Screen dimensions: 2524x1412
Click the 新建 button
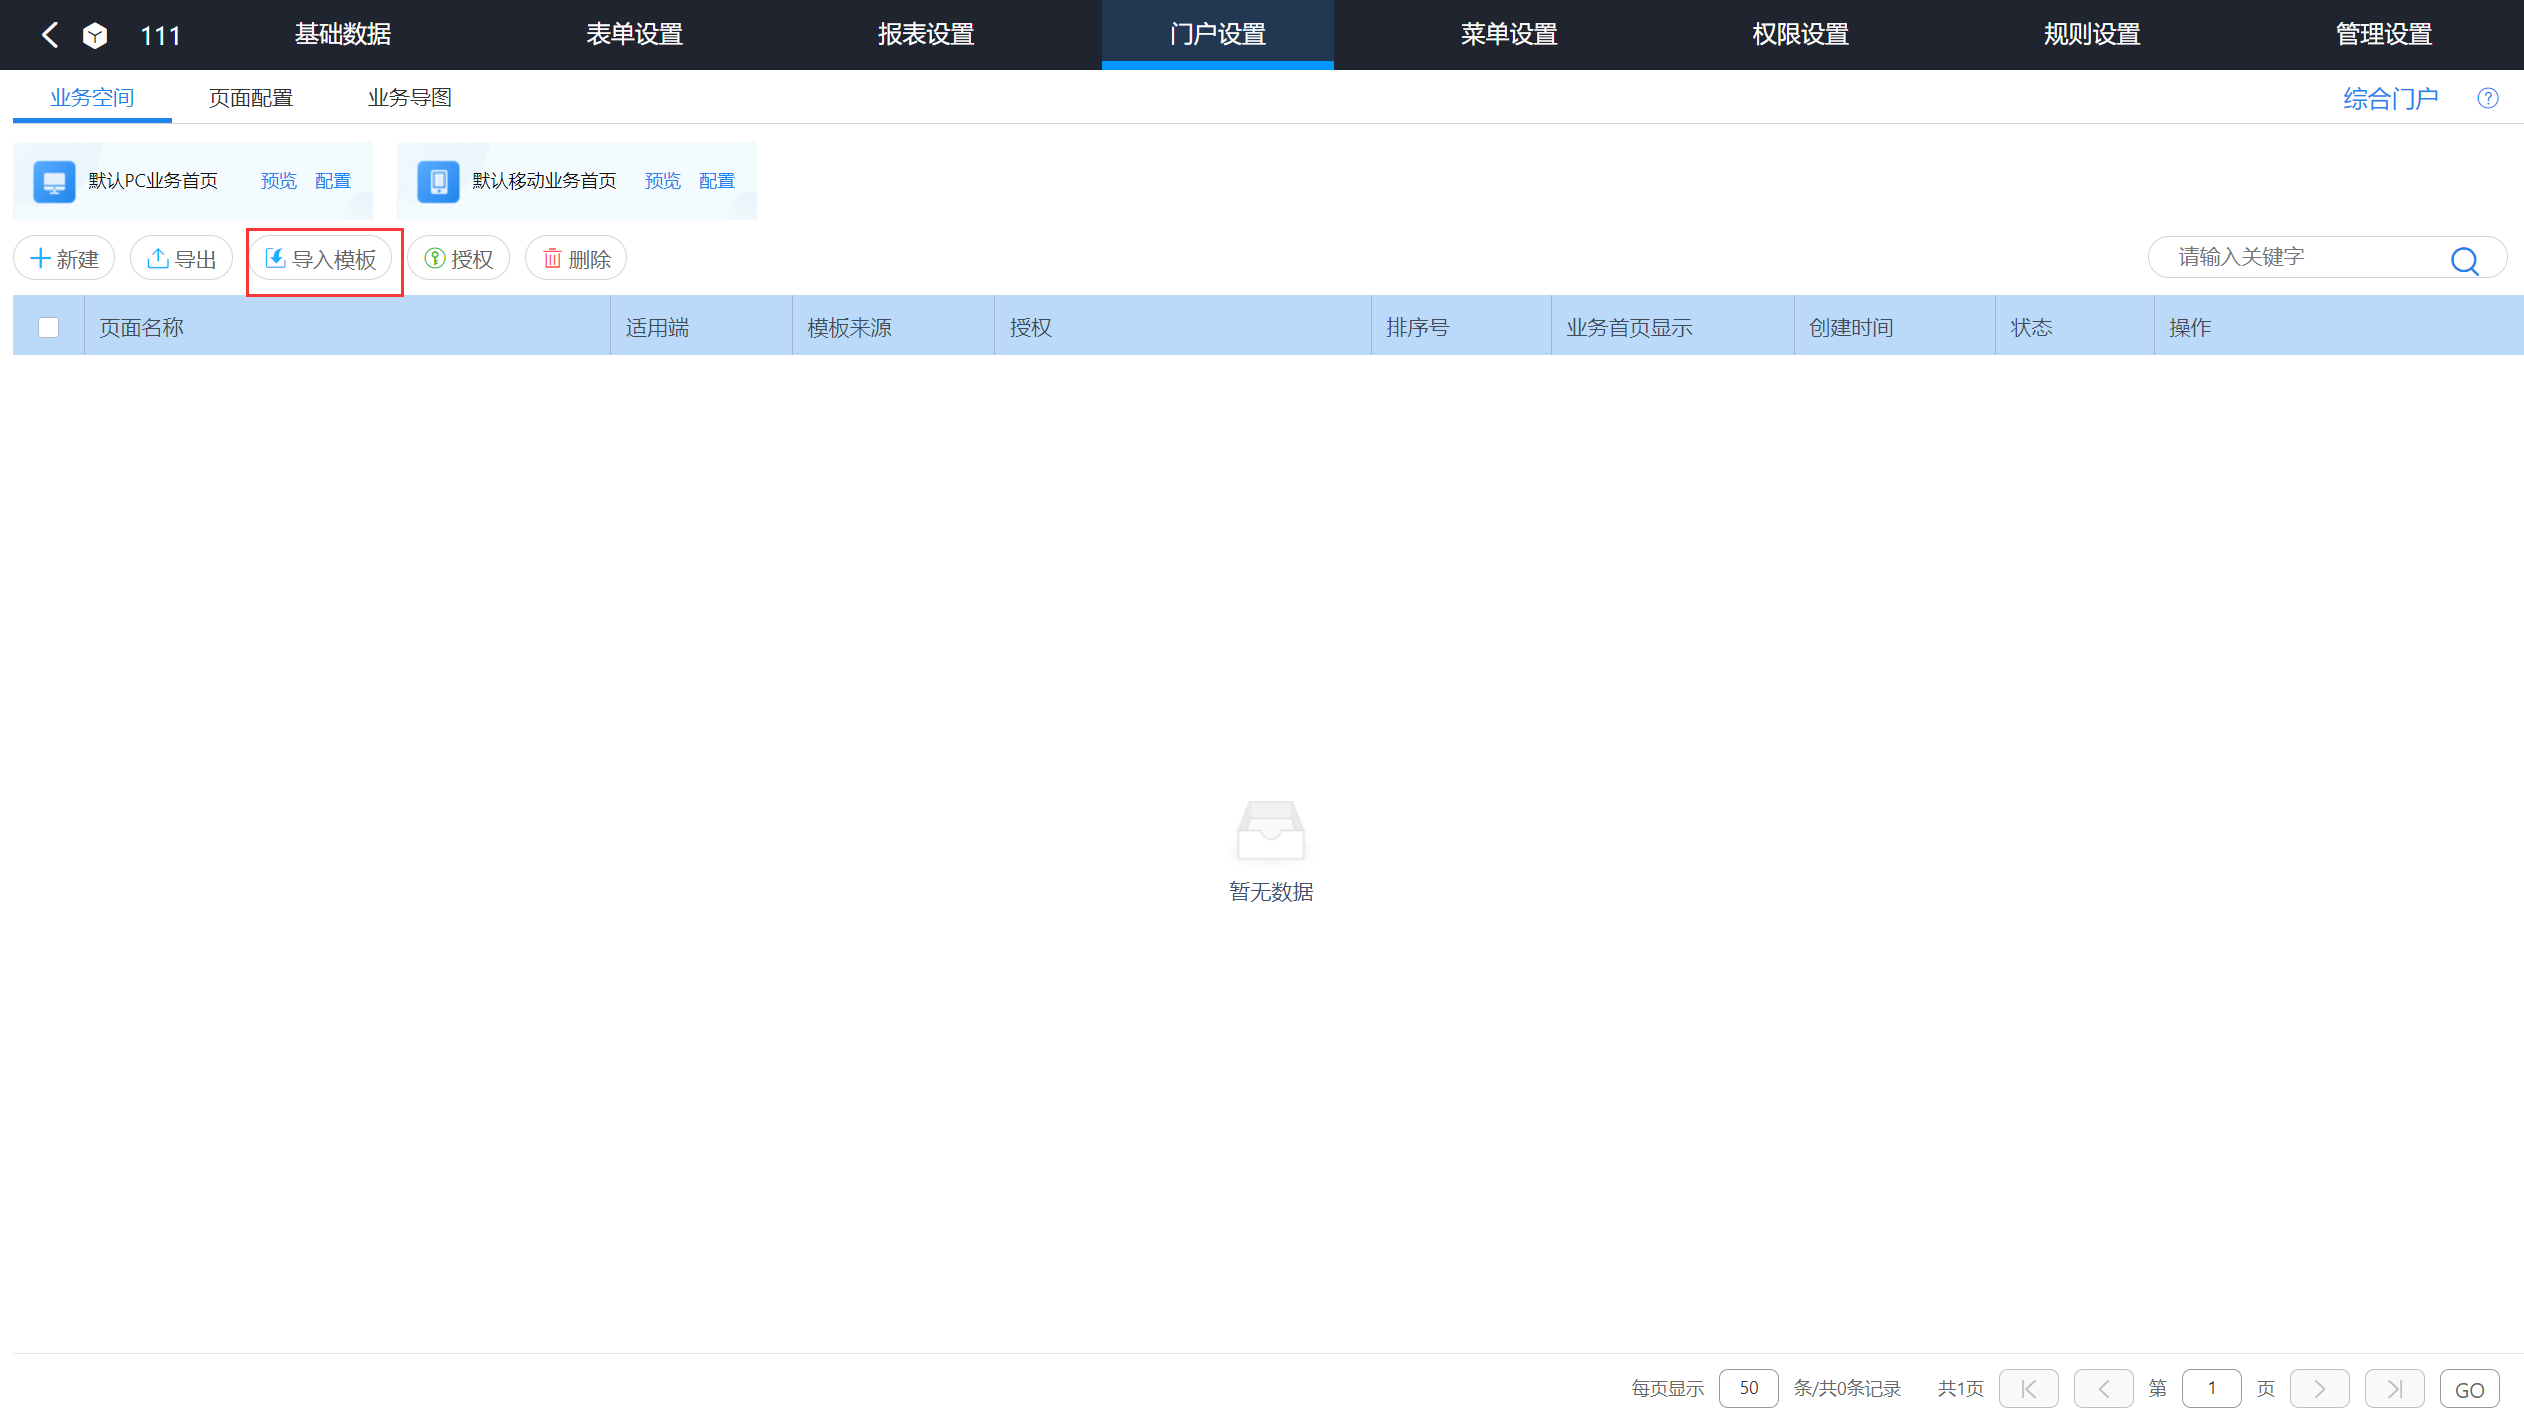64,258
